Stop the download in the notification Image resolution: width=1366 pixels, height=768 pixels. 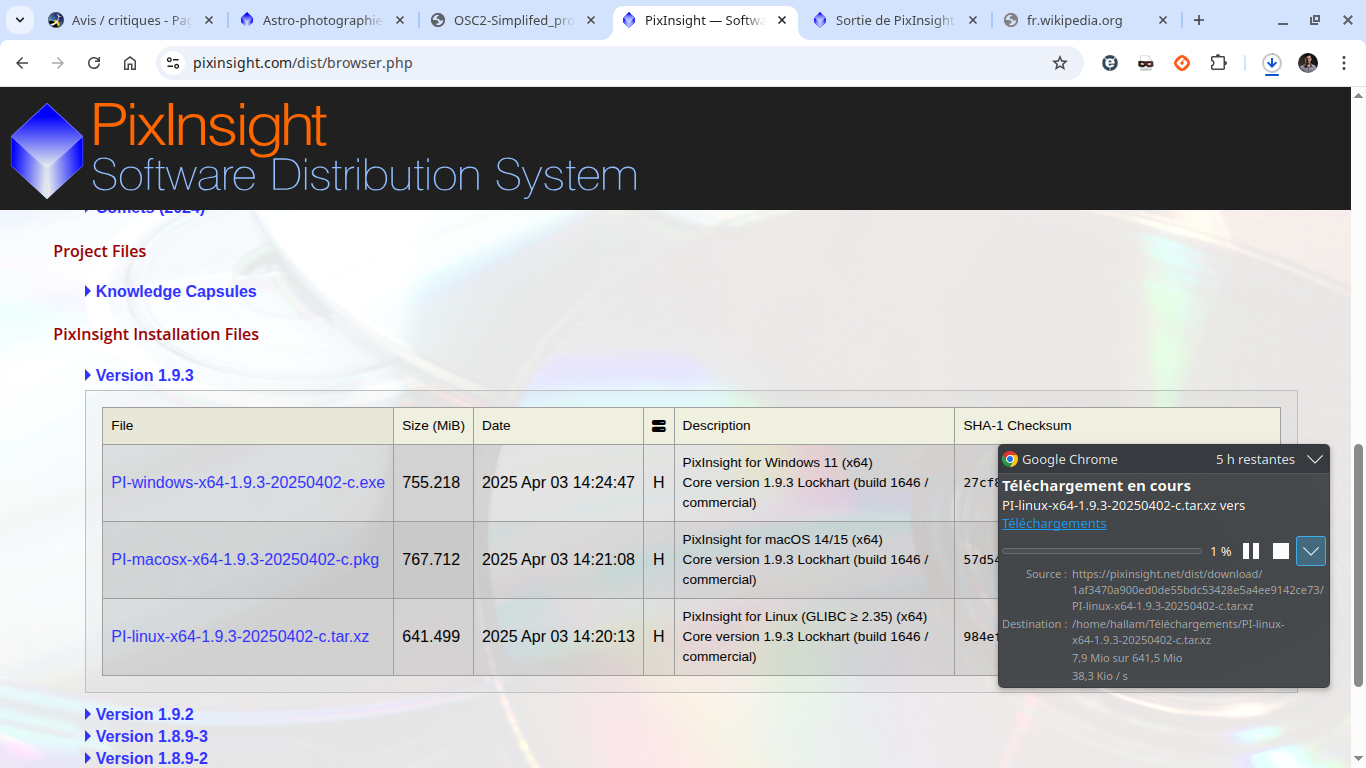(x=1281, y=551)
